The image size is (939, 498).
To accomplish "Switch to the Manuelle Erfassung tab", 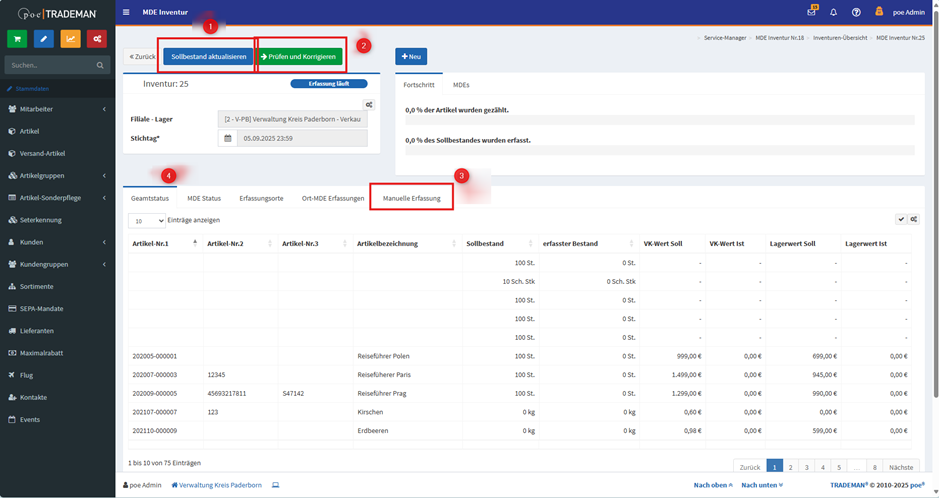I will 411,198.
